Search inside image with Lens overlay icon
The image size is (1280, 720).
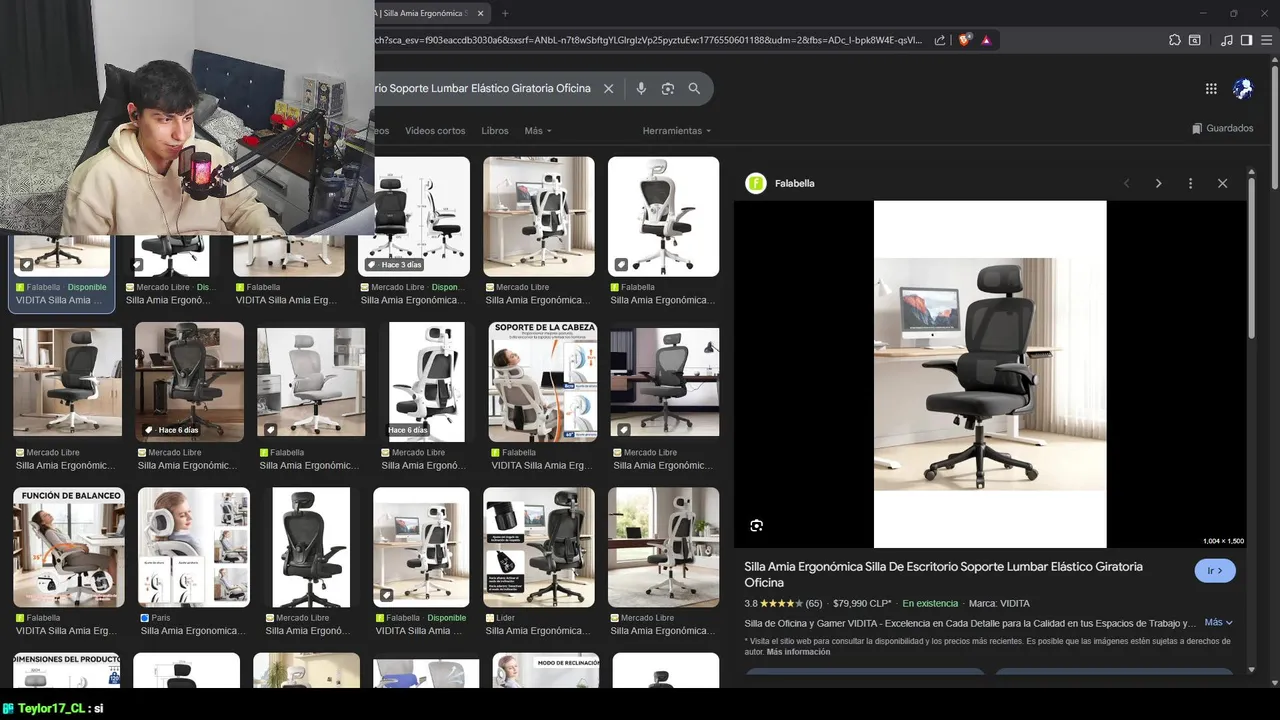756,525
